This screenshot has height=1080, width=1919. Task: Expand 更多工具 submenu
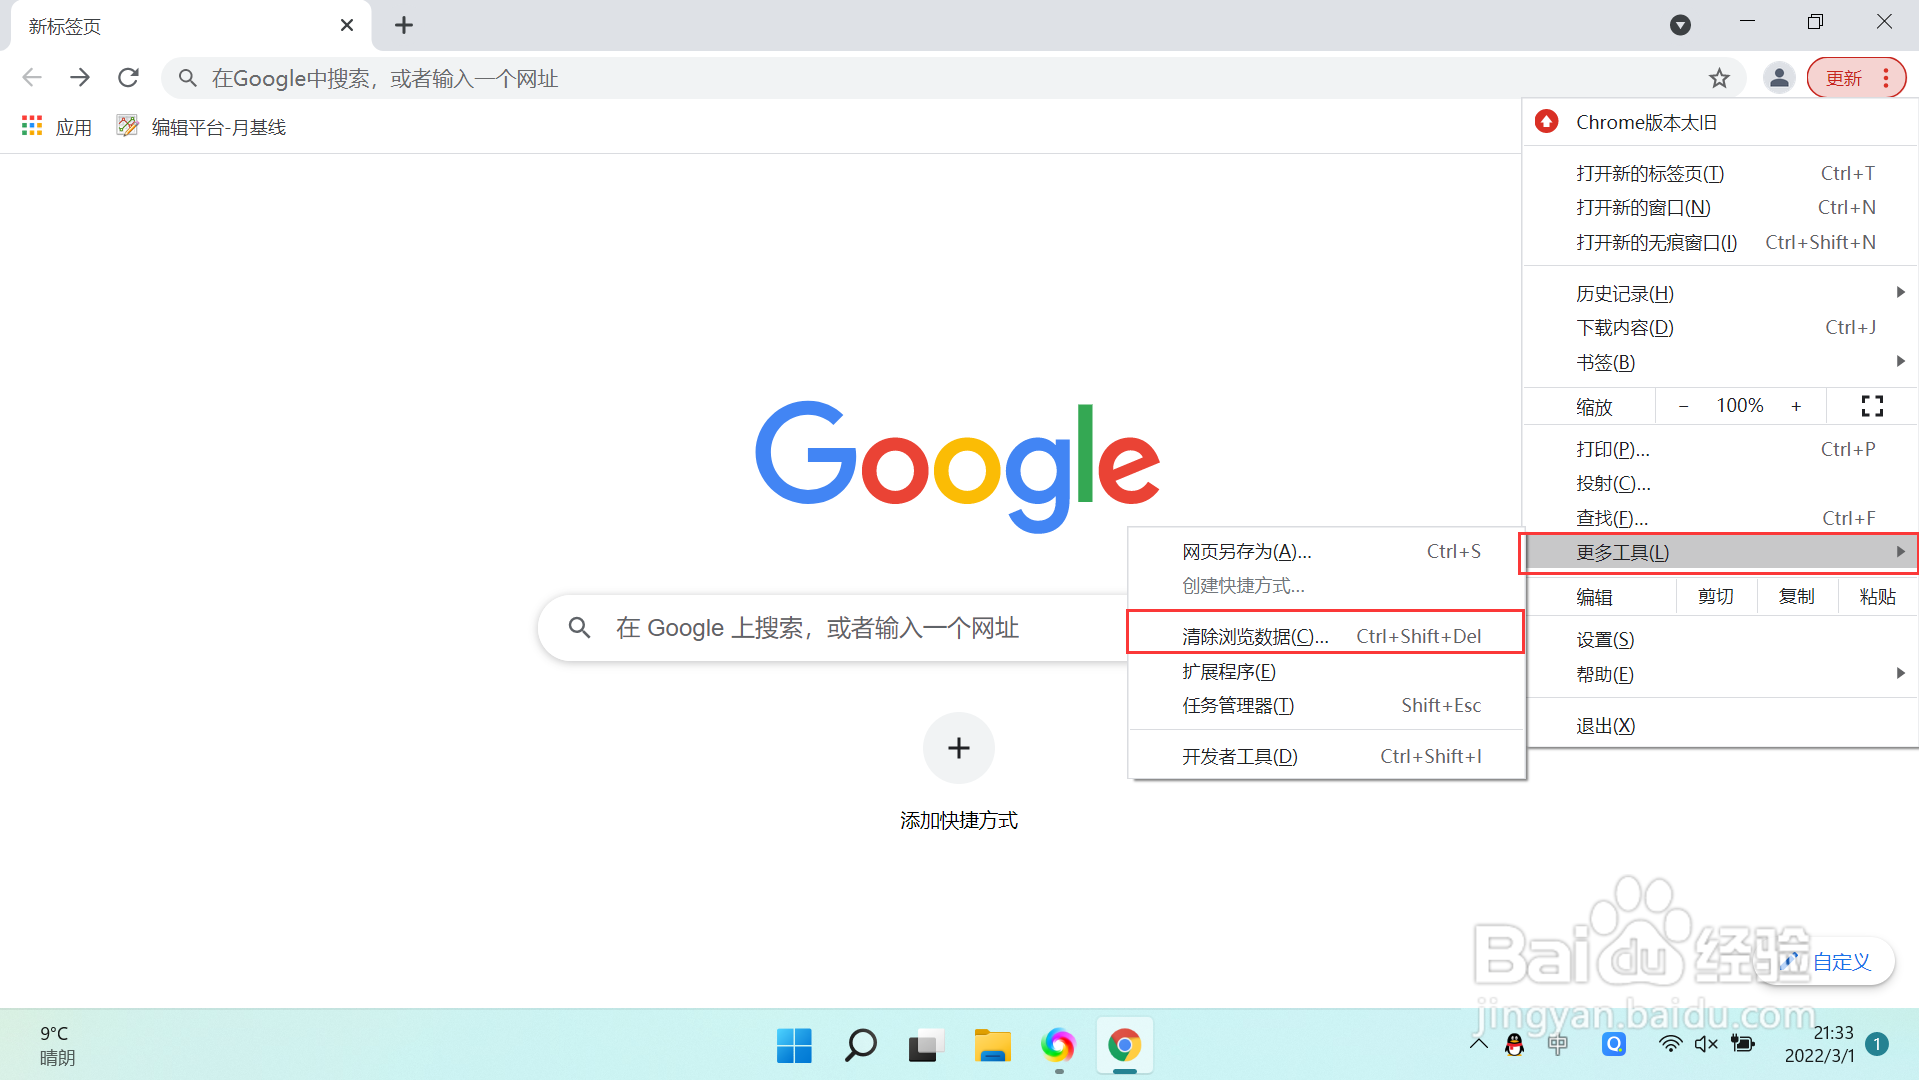click(x=1721, y=553)
